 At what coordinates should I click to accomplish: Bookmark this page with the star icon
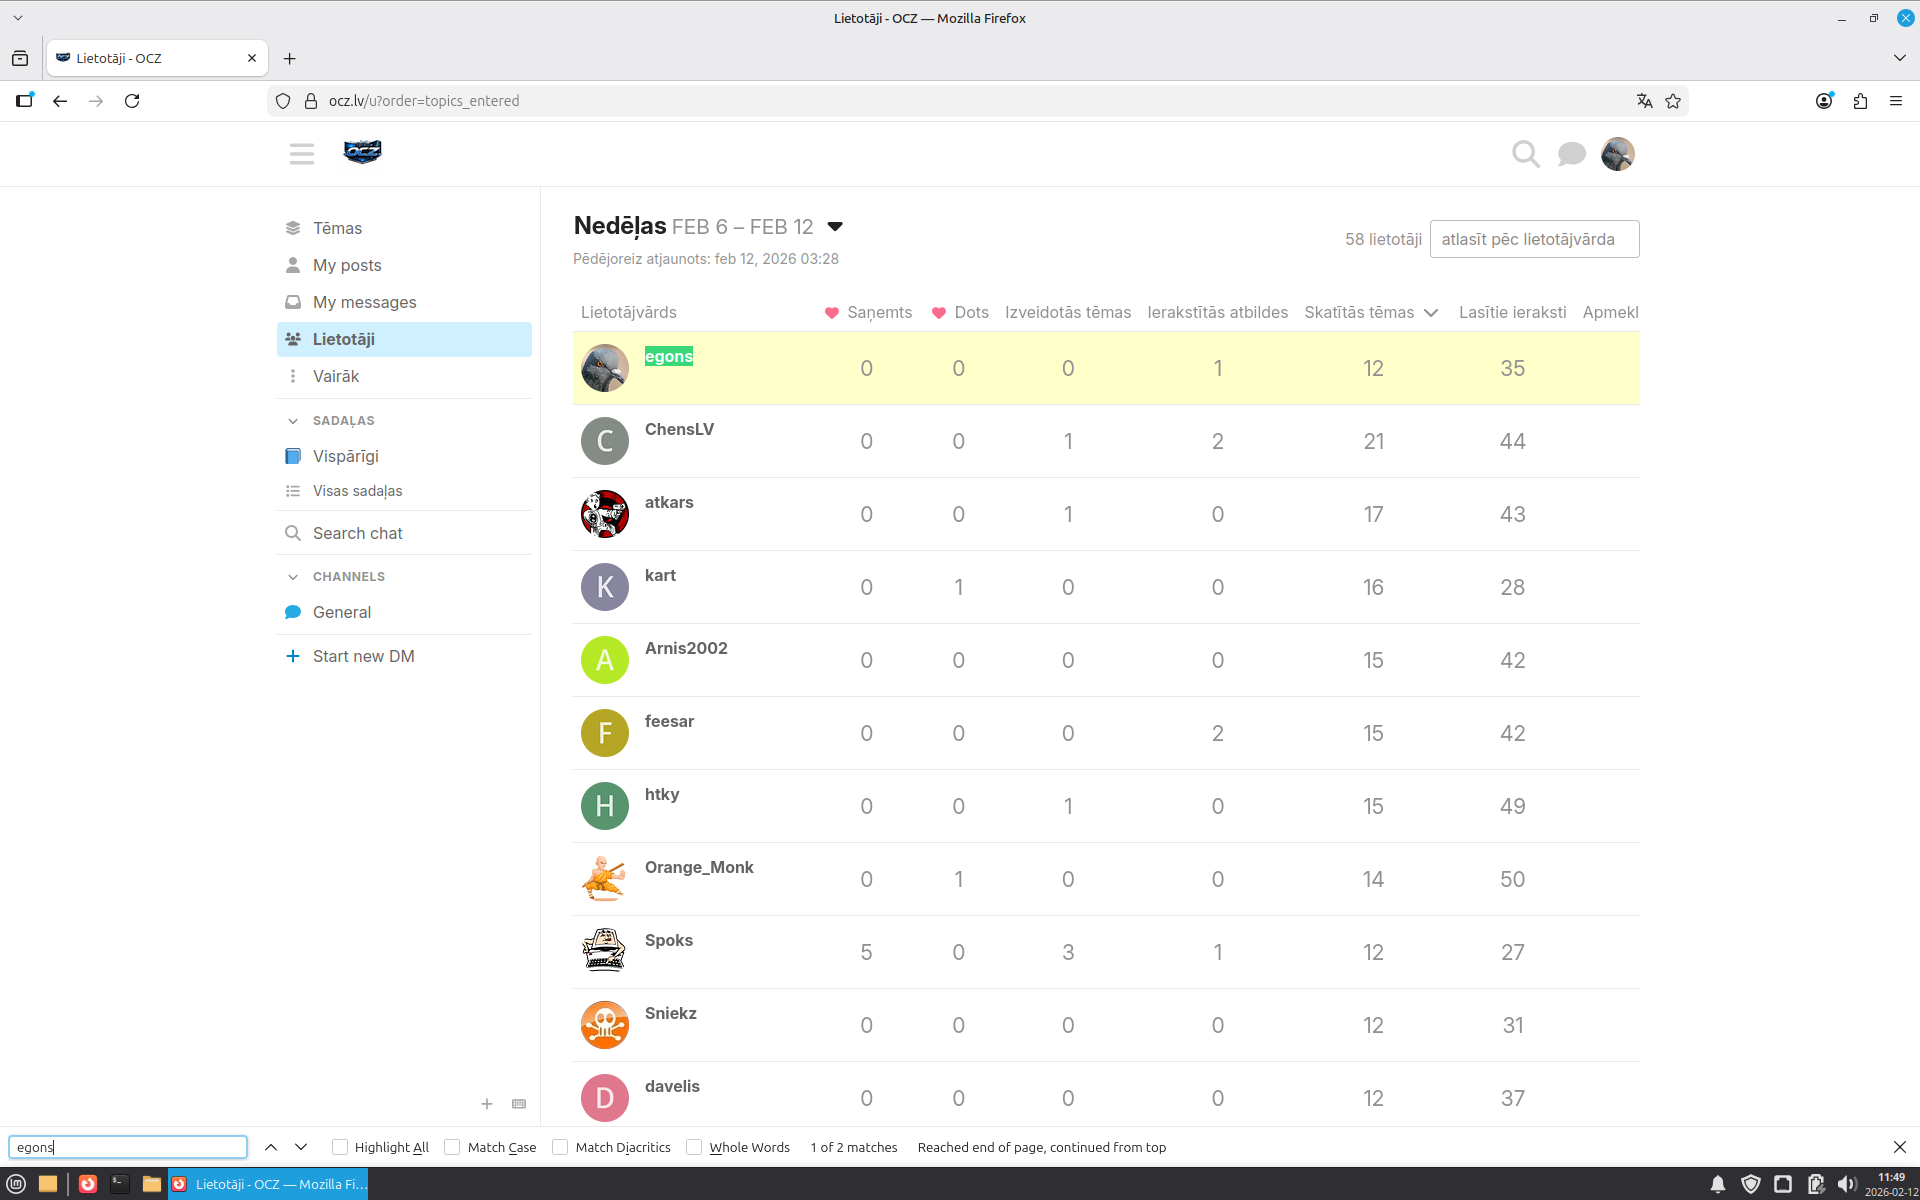(1673, 101)
